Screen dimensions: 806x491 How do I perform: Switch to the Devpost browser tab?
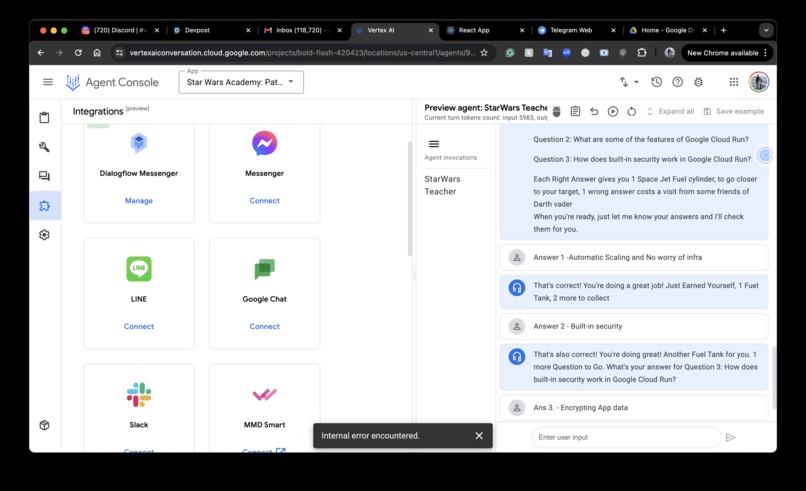212,30
